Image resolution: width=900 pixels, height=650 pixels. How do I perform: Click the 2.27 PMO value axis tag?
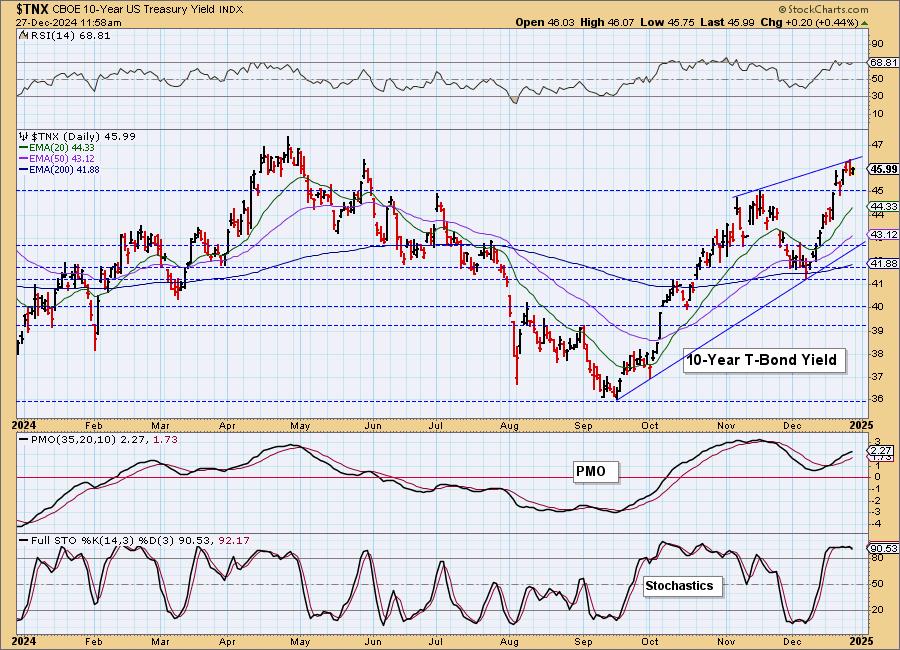coord(880,451)
